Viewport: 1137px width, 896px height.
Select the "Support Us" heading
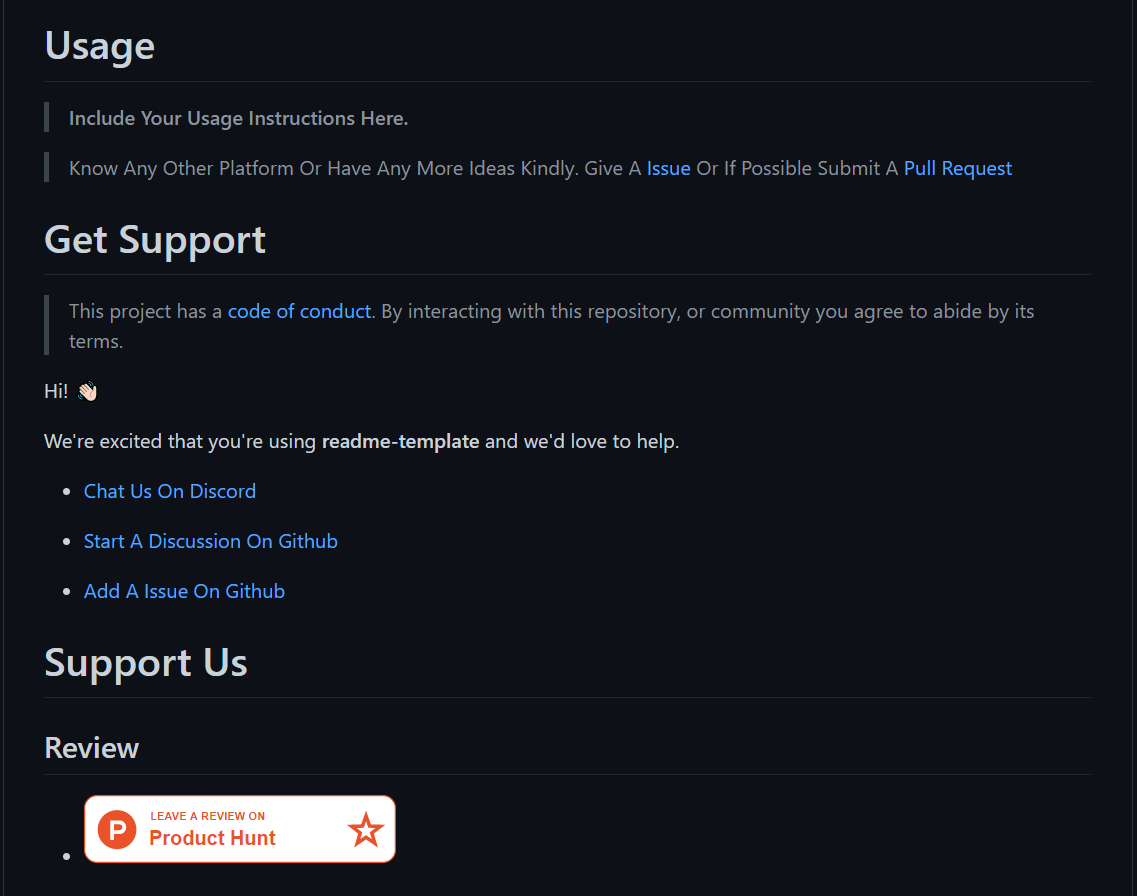(x=146, y=663)
